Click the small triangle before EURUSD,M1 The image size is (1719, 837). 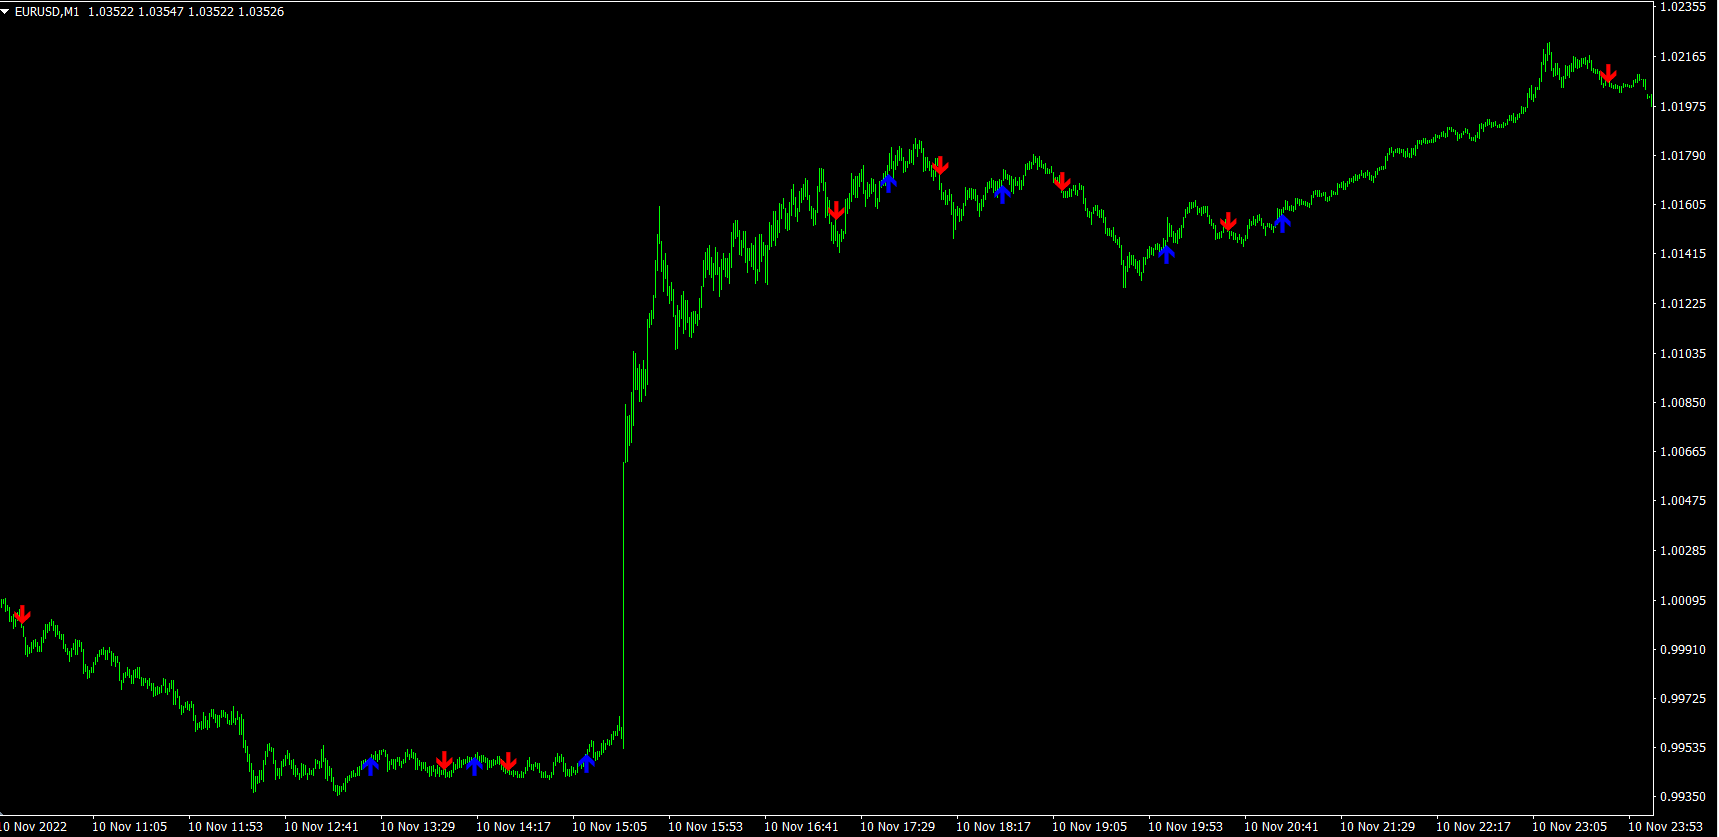[6, 12]
